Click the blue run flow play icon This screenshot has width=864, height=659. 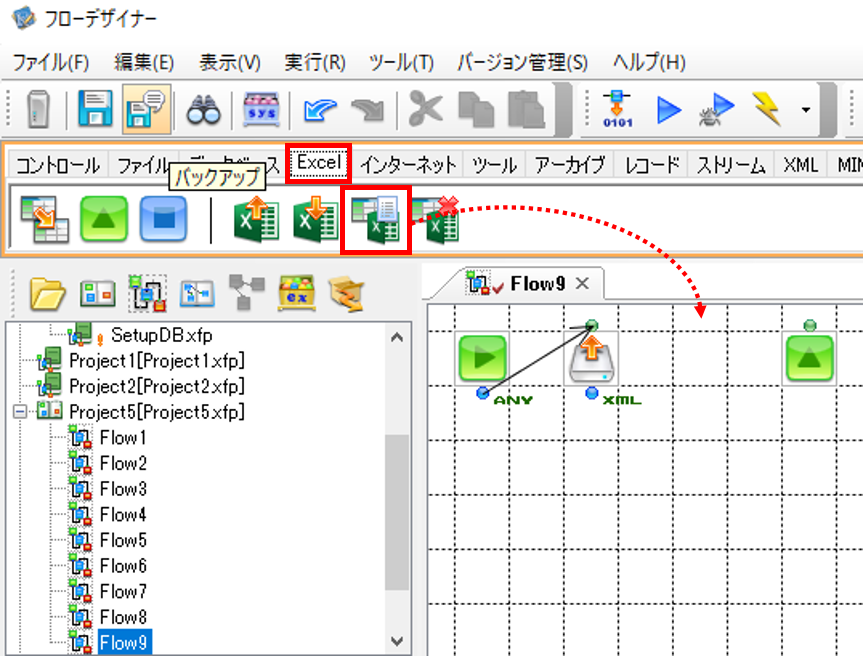click(x=669, y=110)
